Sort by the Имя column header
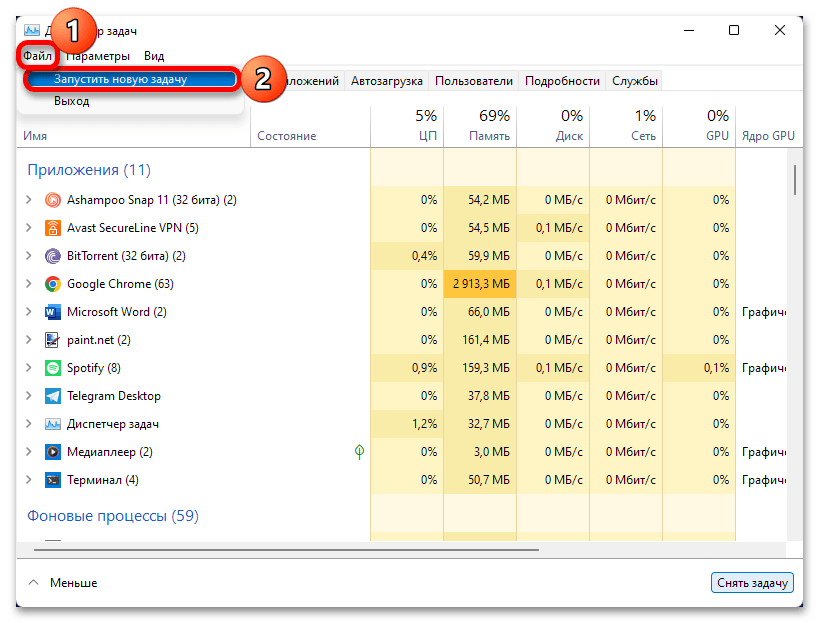The width and height of the screenshot is (819, 623). point(35,136)
